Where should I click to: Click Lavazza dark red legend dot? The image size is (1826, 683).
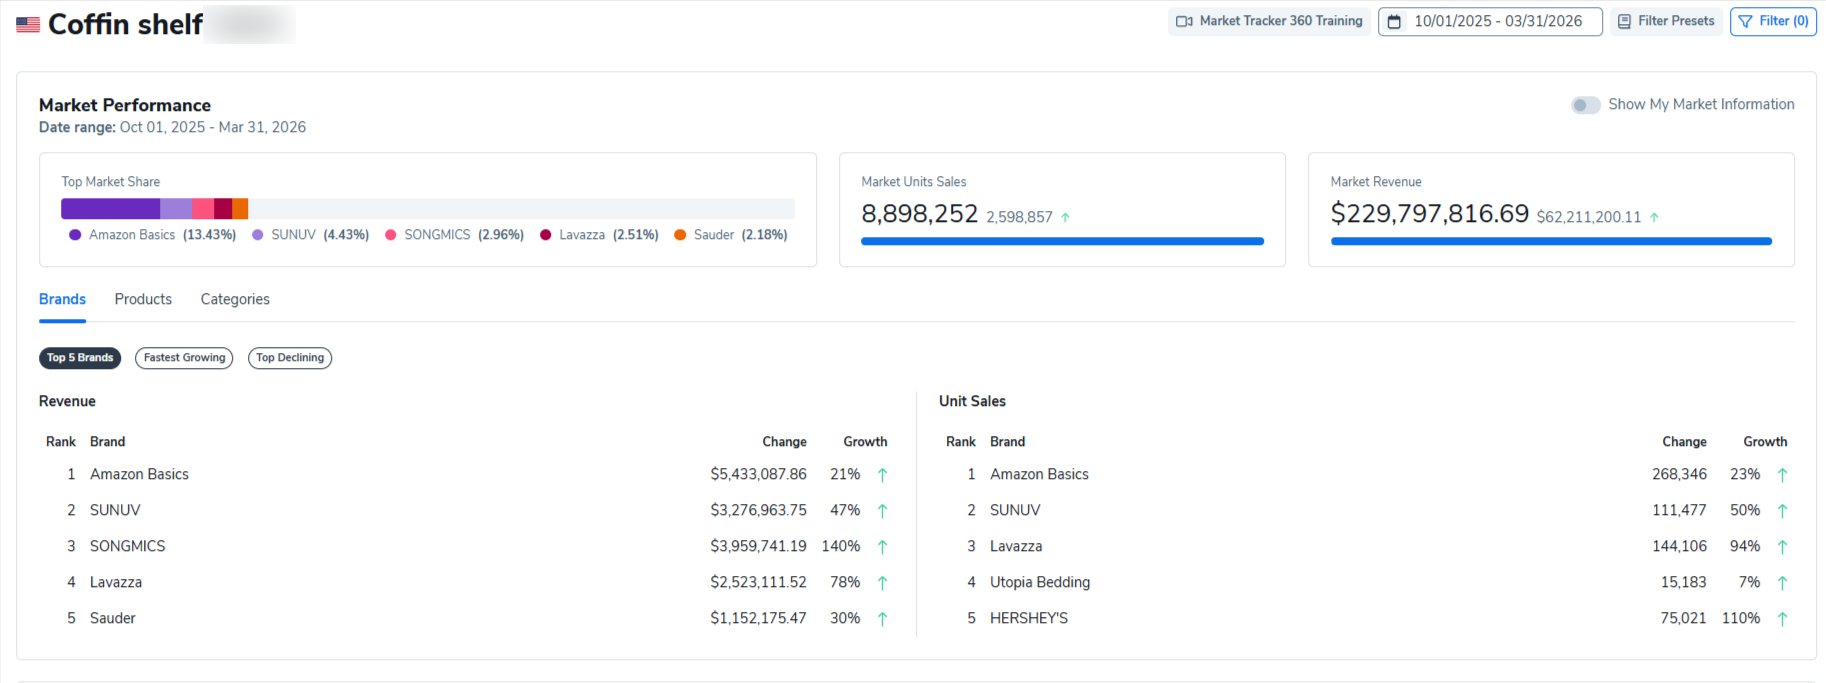[x=546, y=235]
